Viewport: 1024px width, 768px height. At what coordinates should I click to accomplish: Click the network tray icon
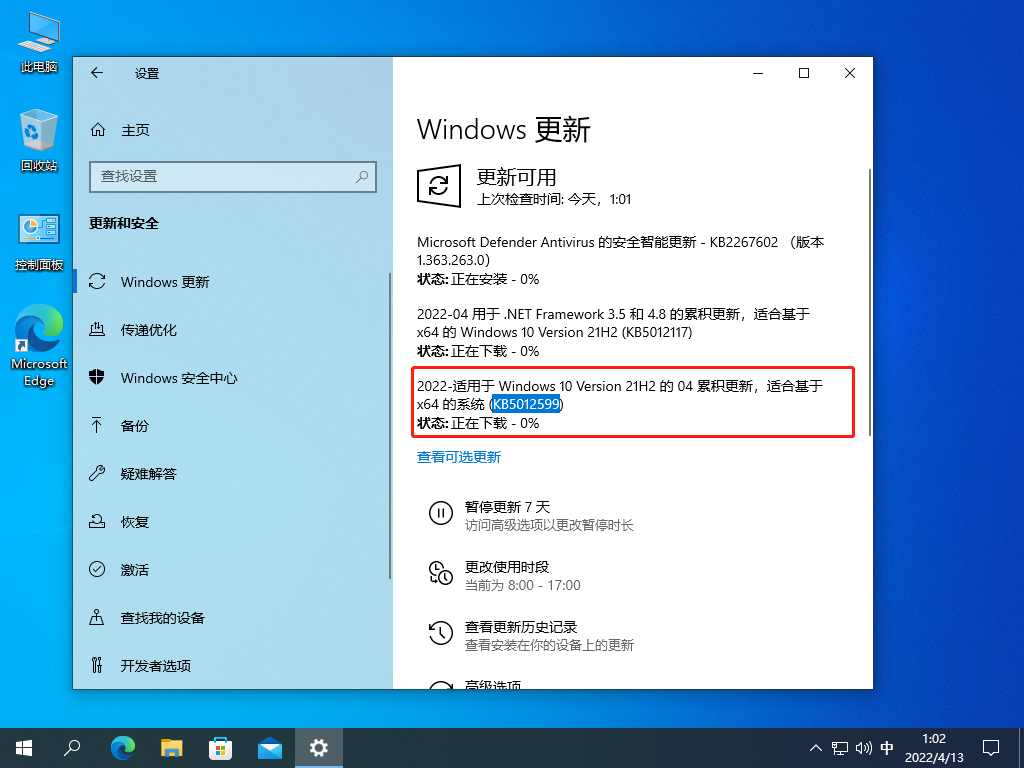[840, 748]
